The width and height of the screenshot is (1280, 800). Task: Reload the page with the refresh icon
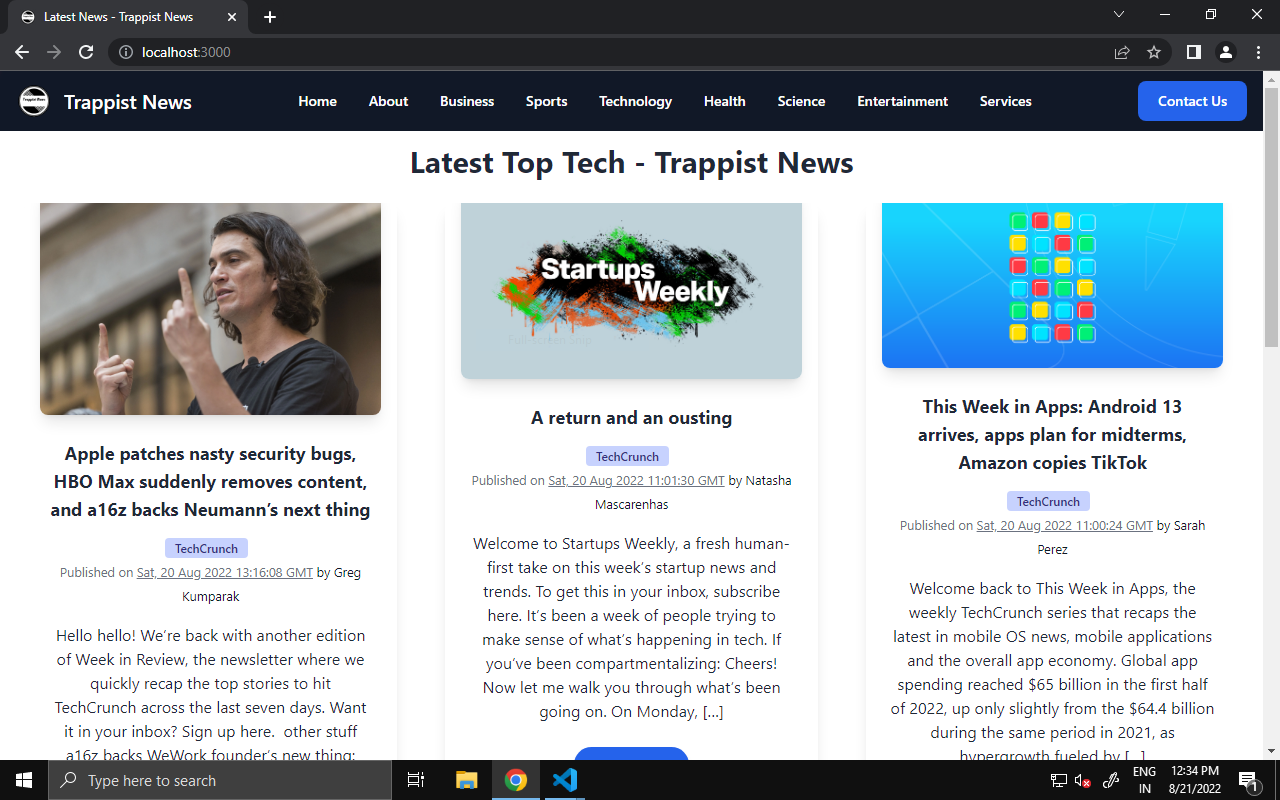point(86,52)
